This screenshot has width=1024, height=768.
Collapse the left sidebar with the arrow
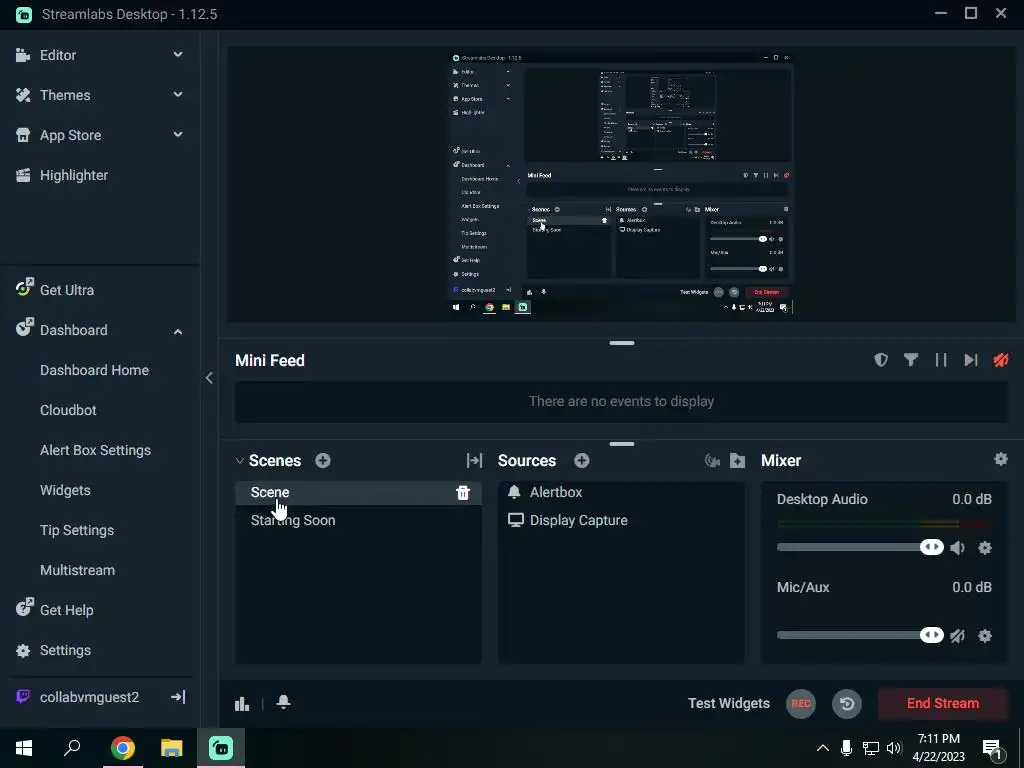(209, 377)
